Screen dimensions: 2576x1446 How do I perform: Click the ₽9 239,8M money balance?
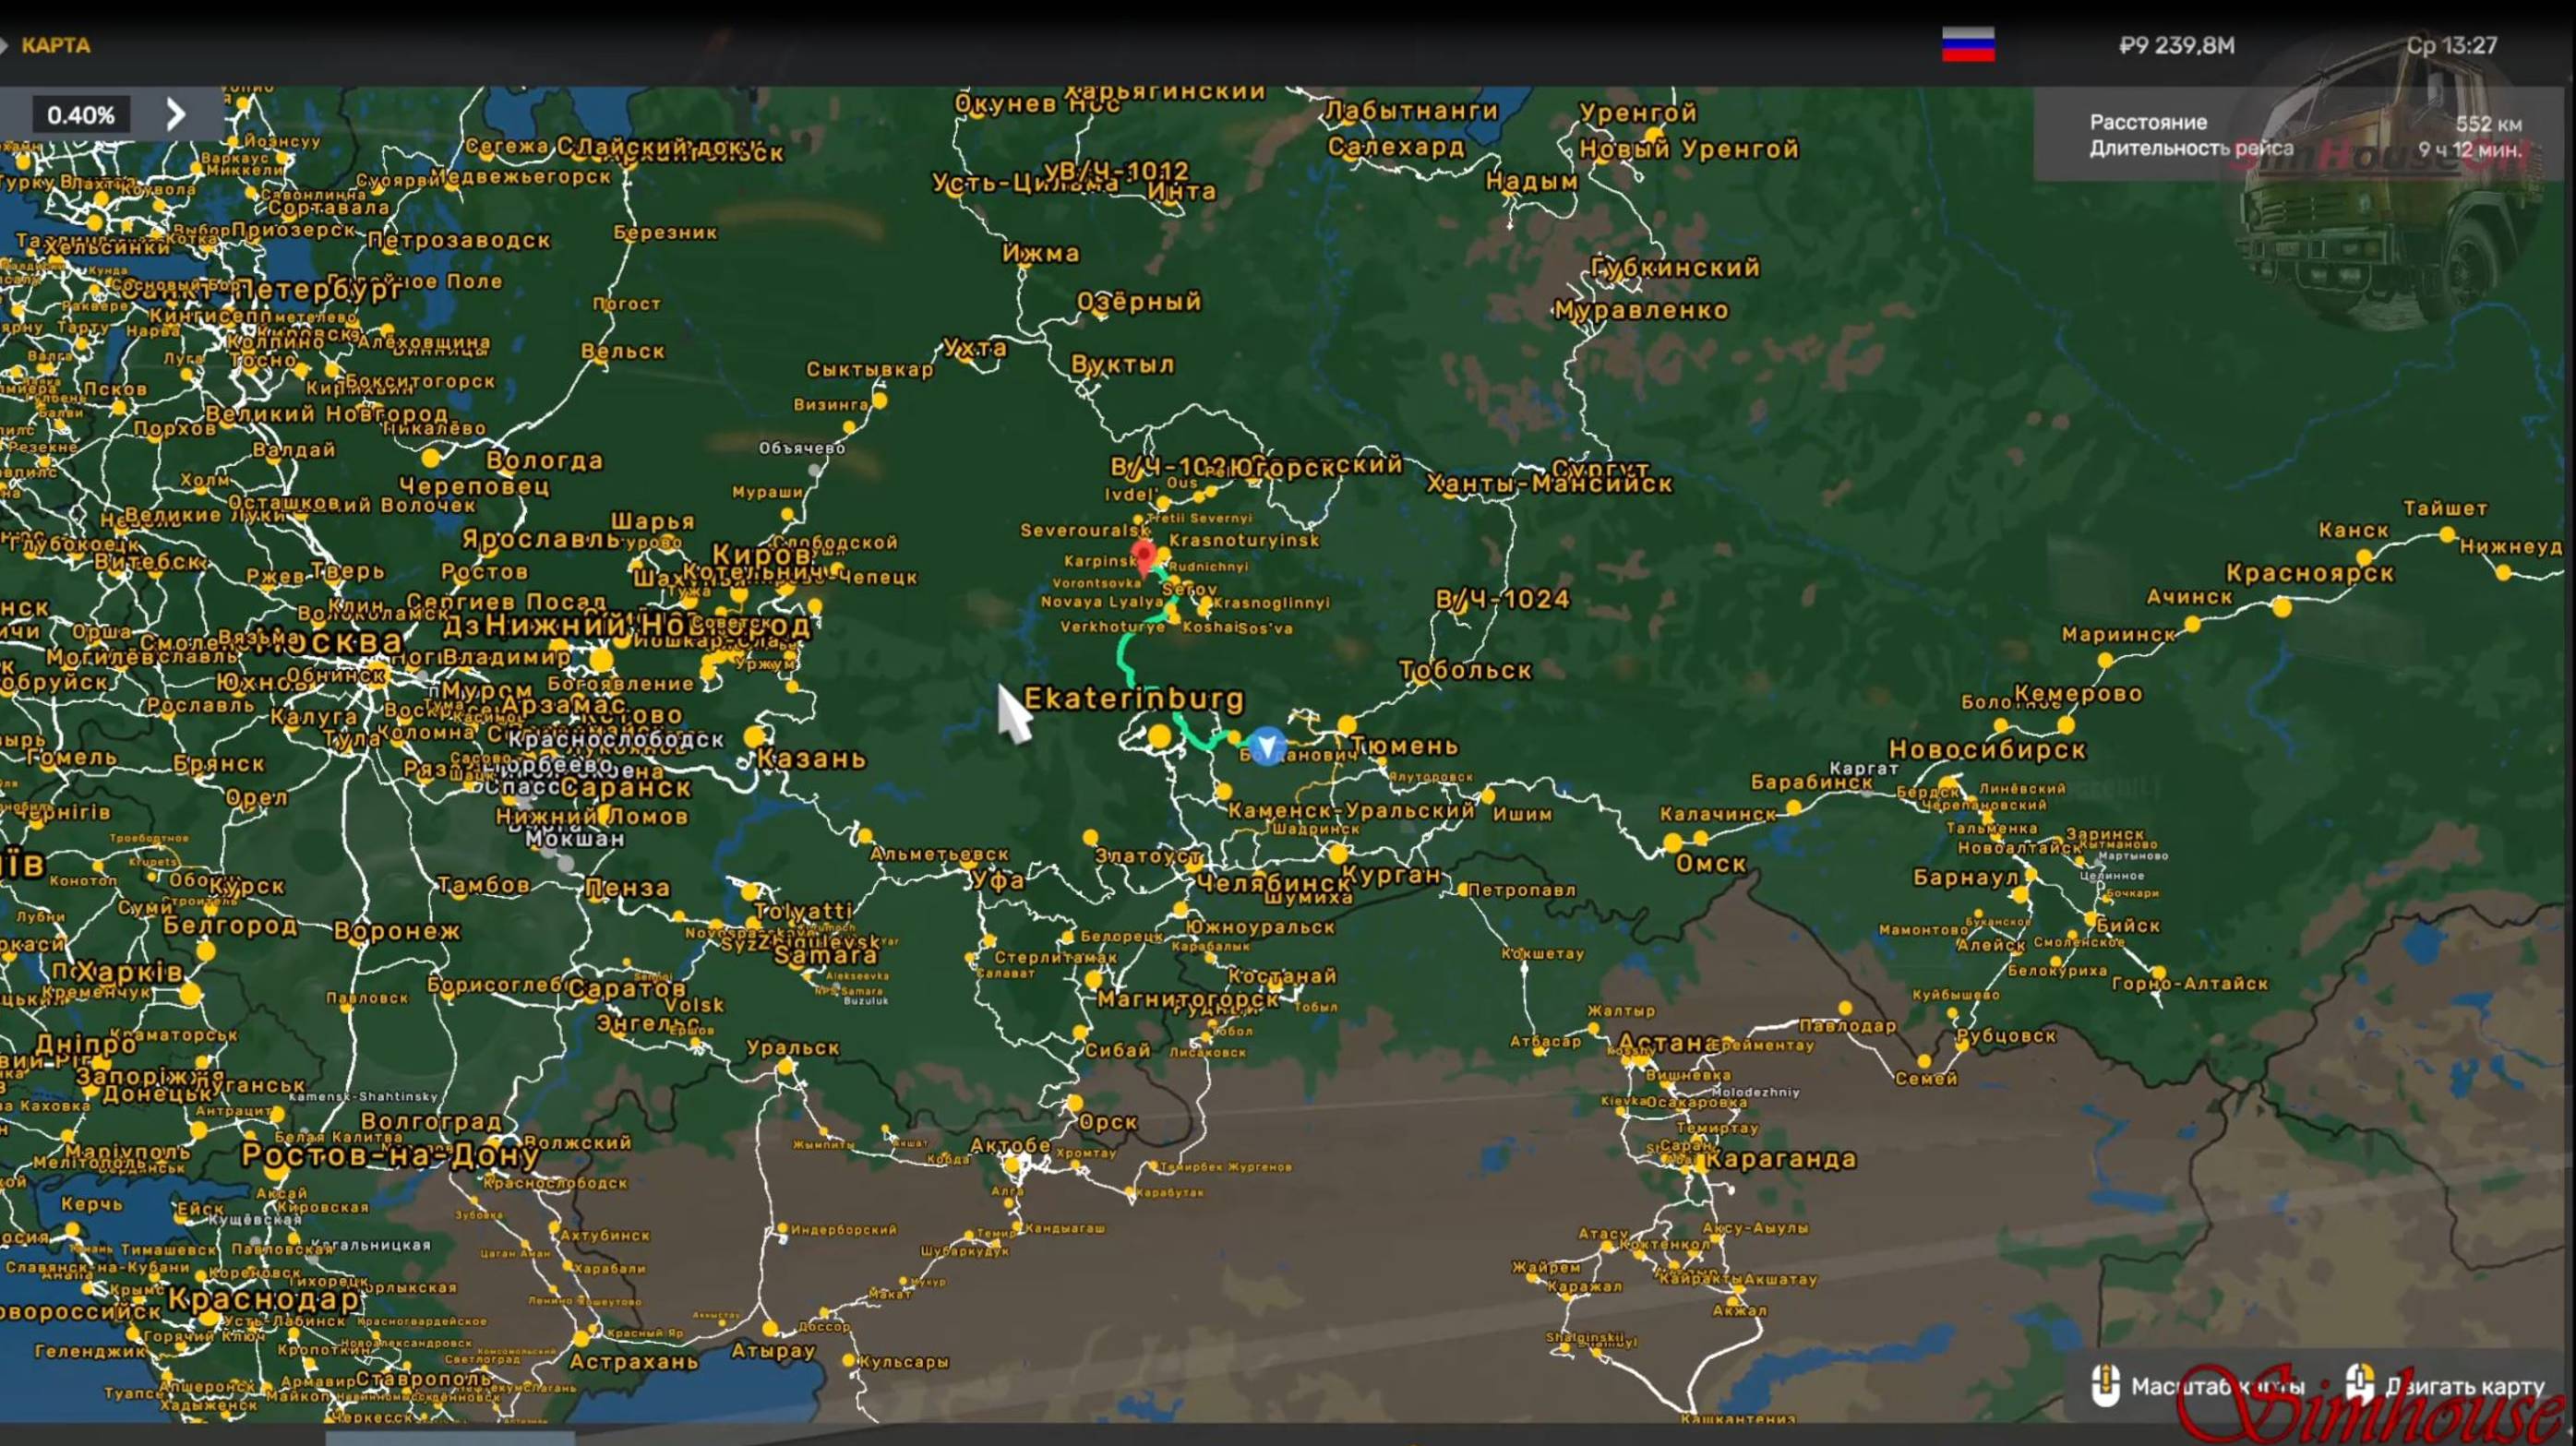[x=2176, y=45]
